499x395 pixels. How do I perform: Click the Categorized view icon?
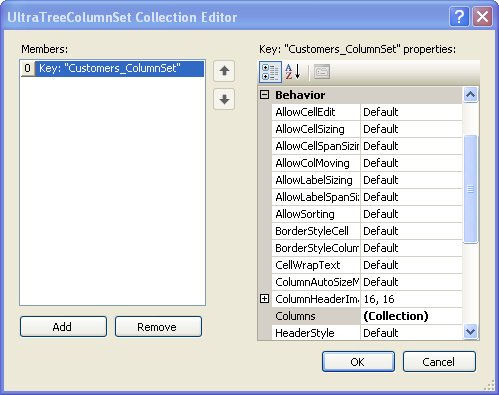click(x=270, y=72)
